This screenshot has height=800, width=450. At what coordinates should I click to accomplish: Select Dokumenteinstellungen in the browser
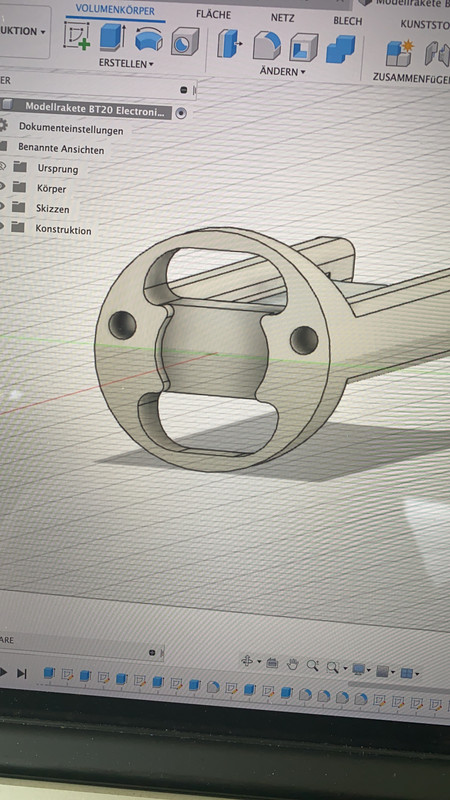tap(71, 128)
